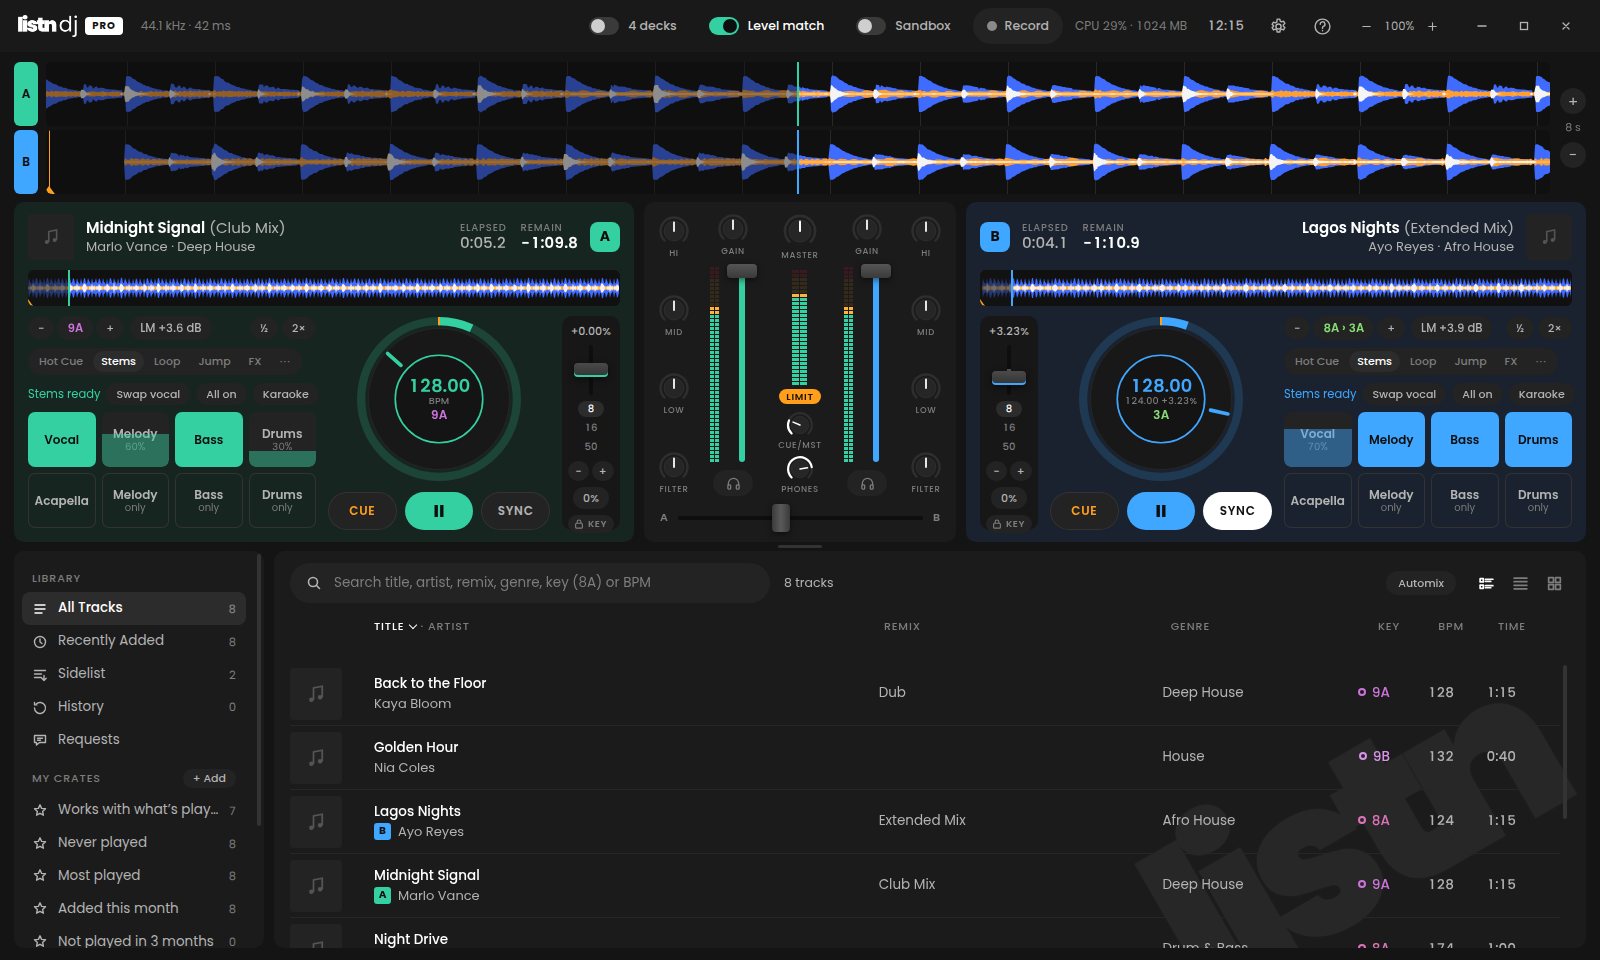
Task: Open deck B more options ellipsis
Action: click(1541, 362)
